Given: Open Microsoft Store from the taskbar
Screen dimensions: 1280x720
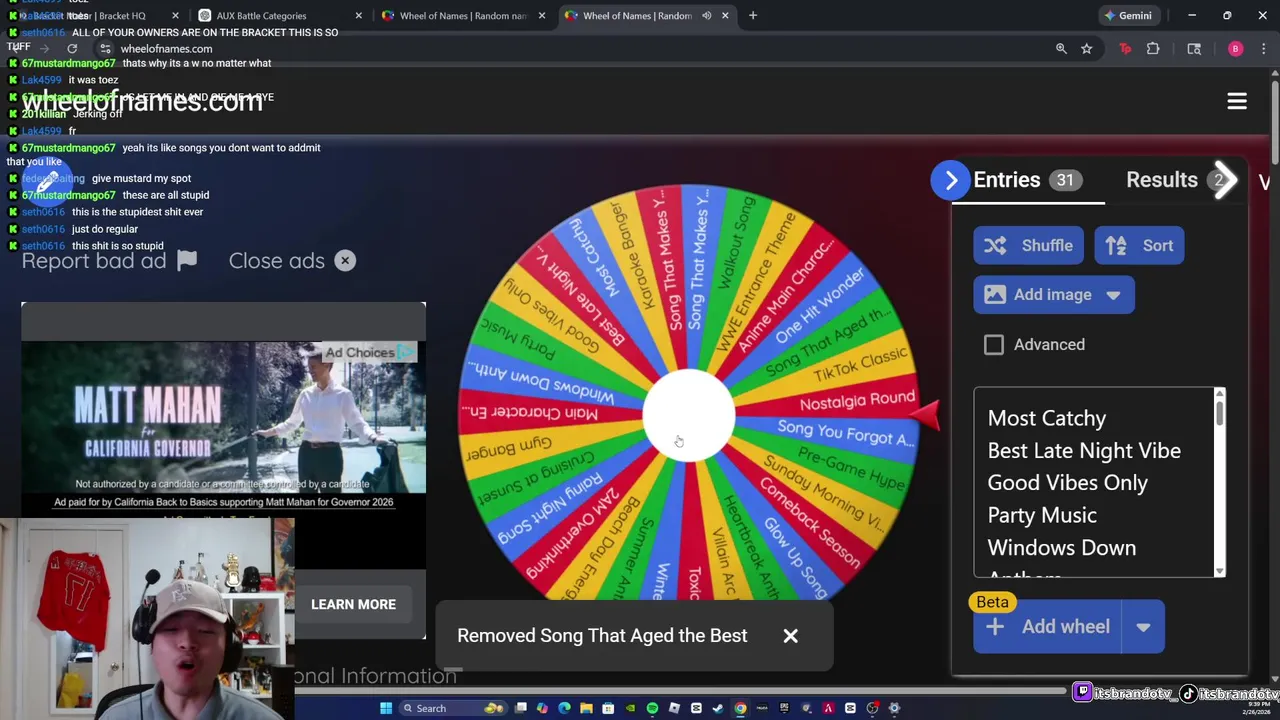Looking at the screenshot, I should pyautogui.click(x=608, y=708).
